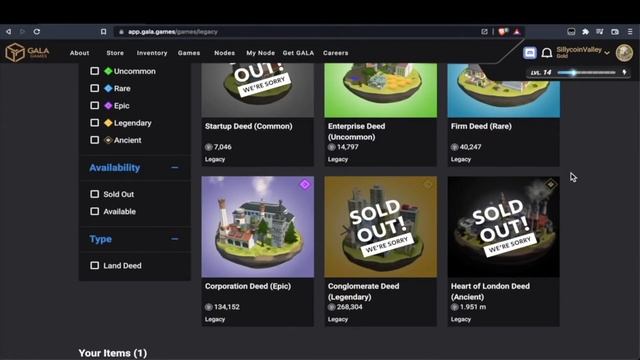The width and height of the screenshot is (640, 360).
Task: Check the Sold Out availability filter
Action: [94, 194]
